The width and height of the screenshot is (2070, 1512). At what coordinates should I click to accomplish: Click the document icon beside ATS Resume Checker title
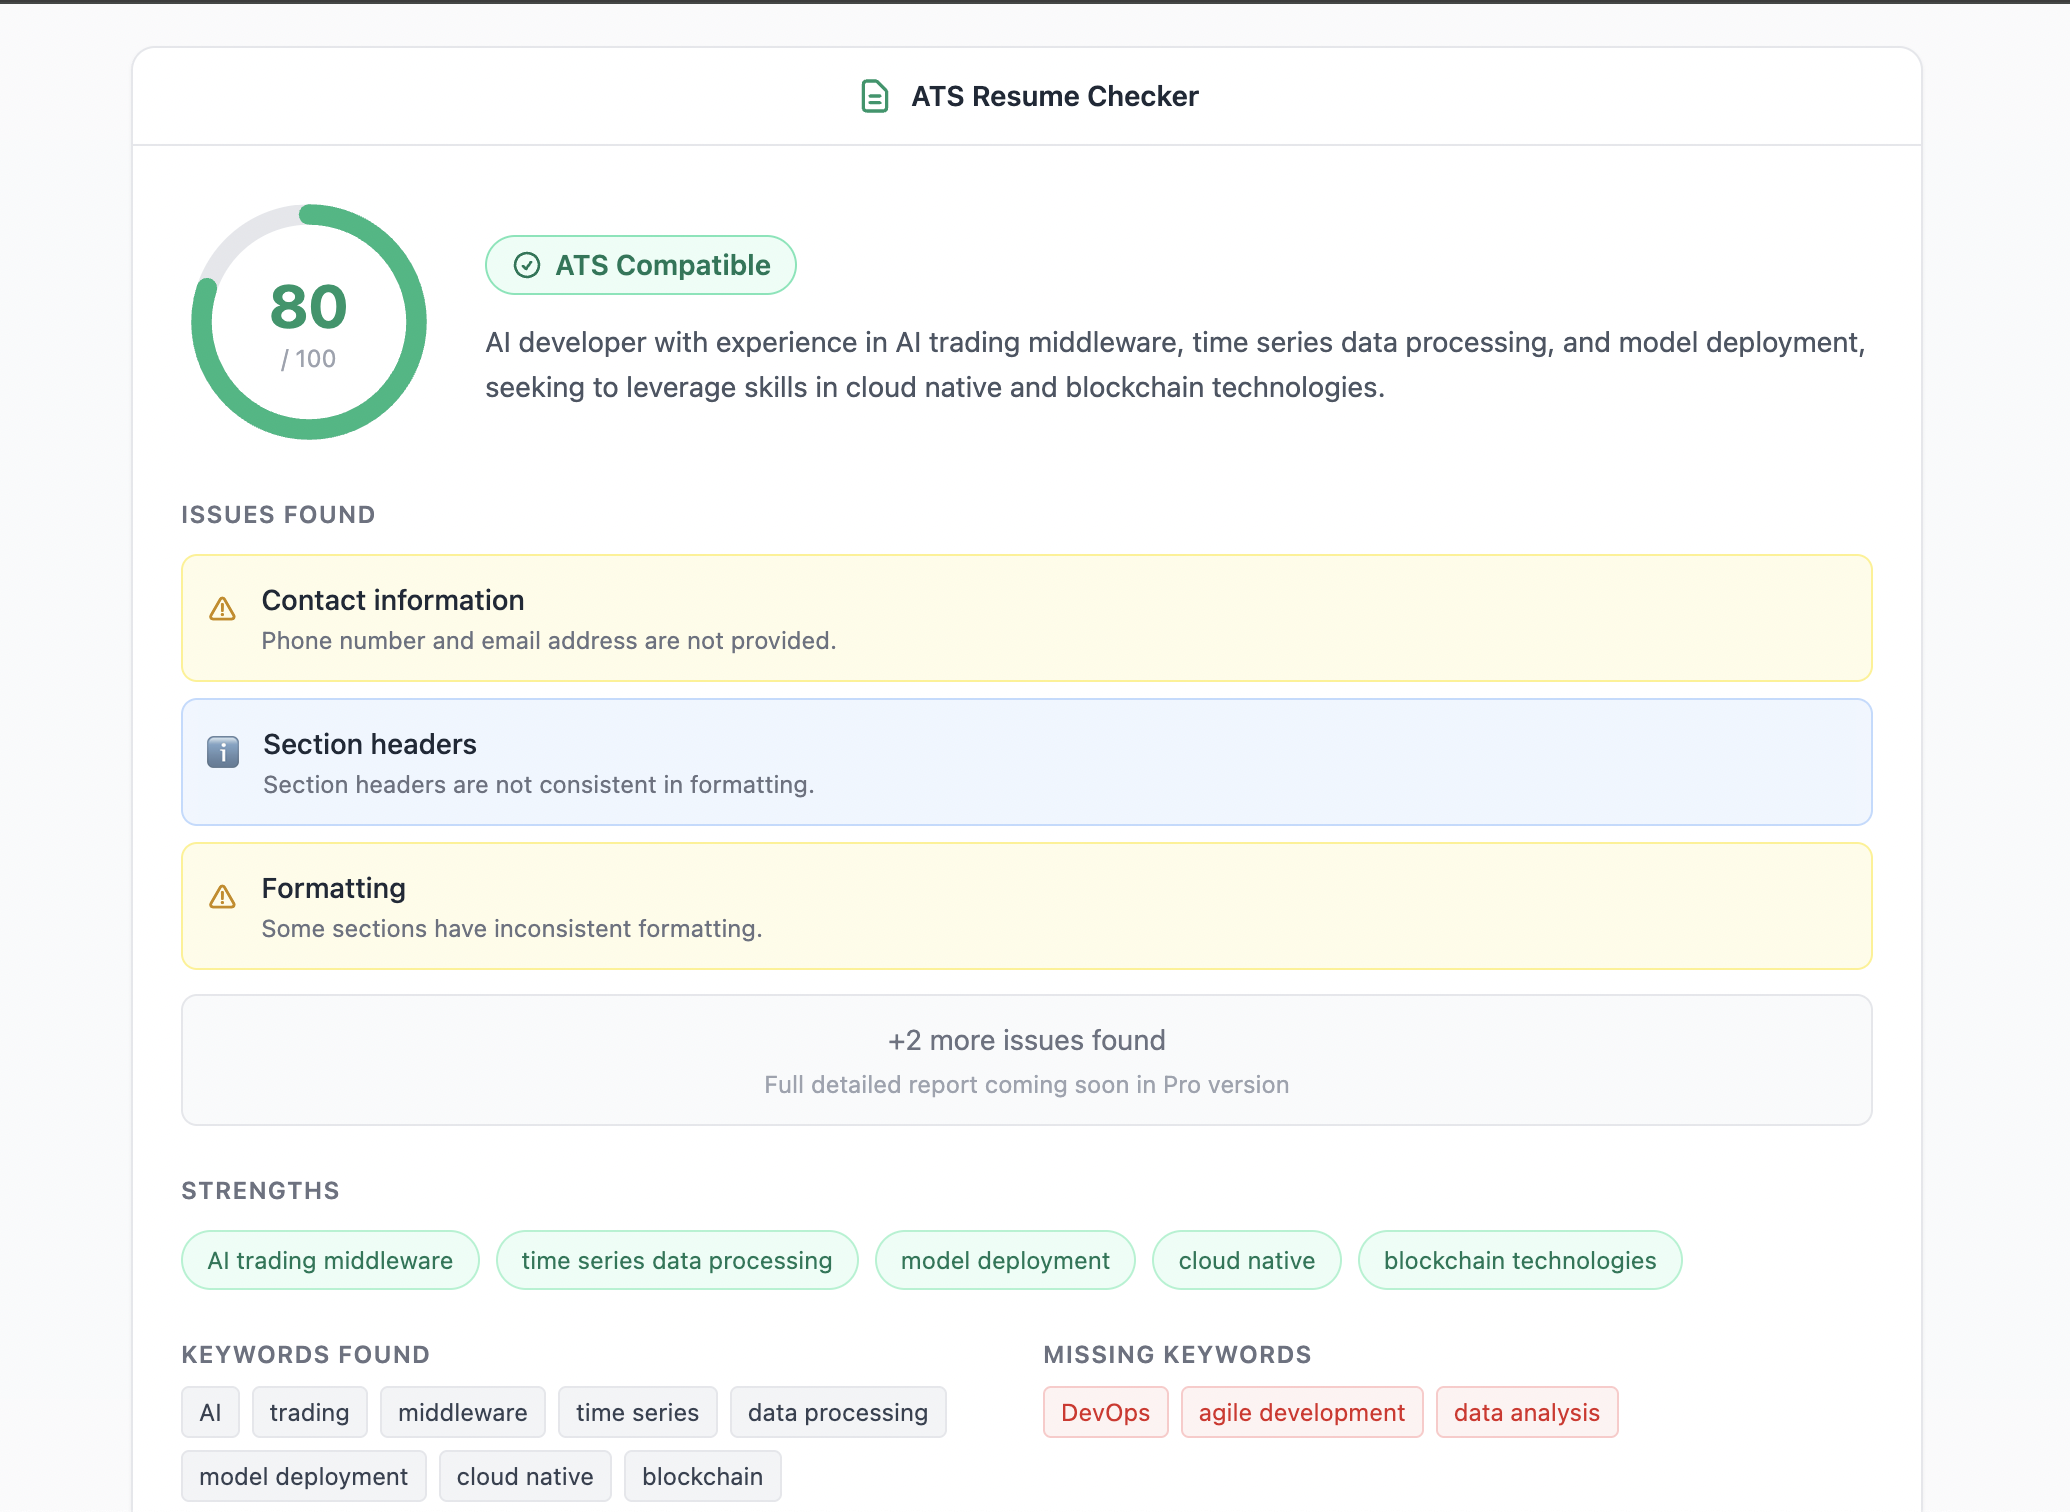pos(874,96)
